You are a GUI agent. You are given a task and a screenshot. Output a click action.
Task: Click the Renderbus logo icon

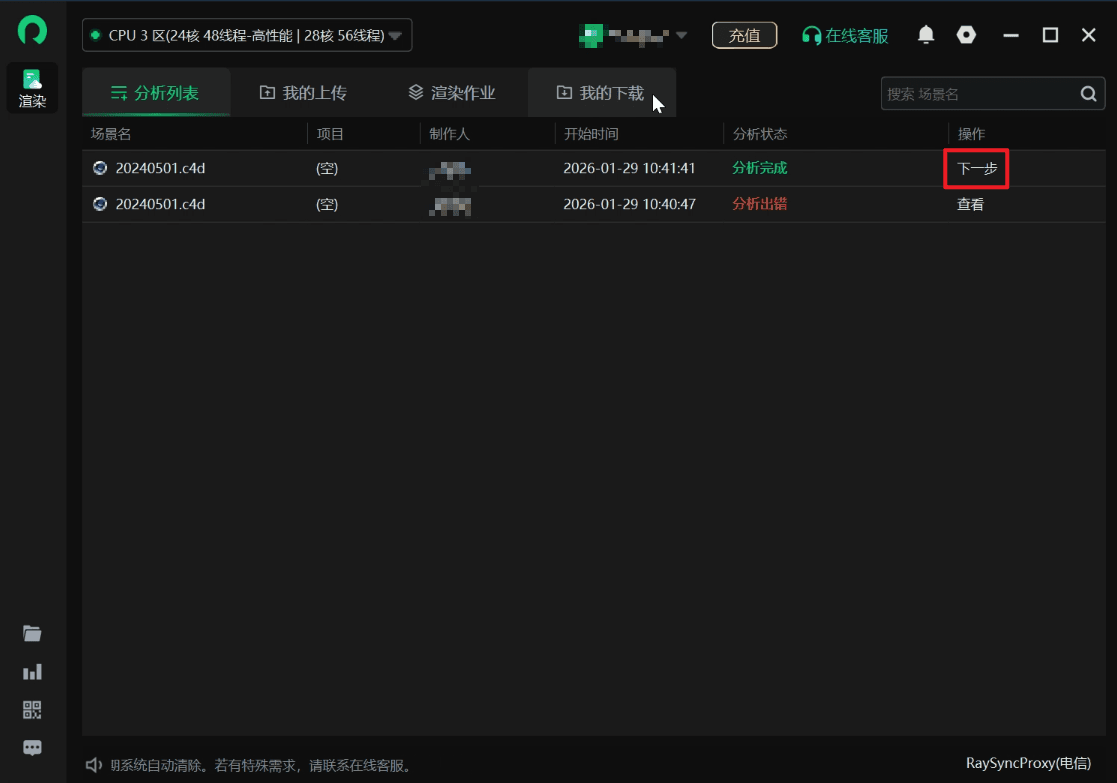32,30
